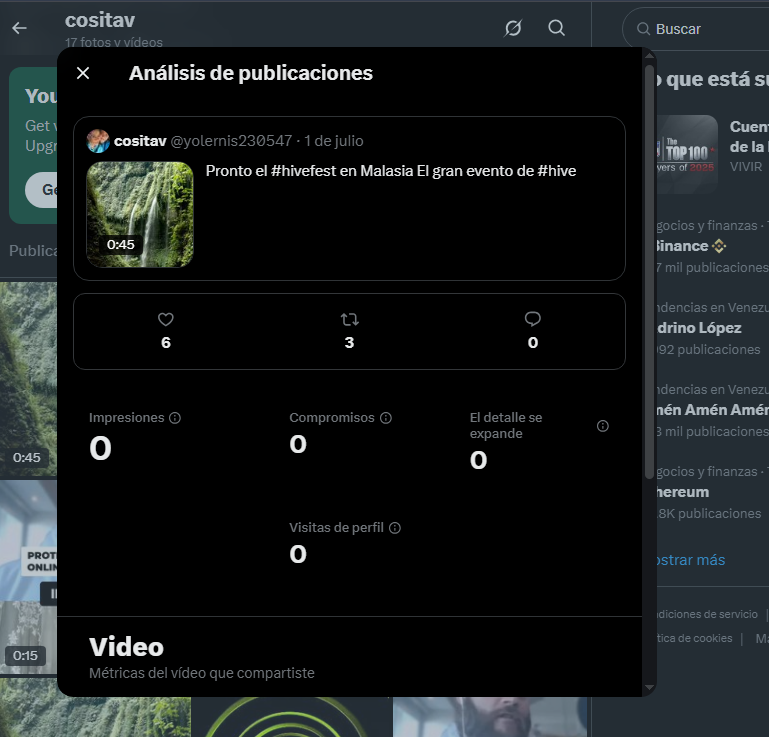
Task: Click the back arrow beside cositav
Action: pyautogui.click(x=19, y=28)
